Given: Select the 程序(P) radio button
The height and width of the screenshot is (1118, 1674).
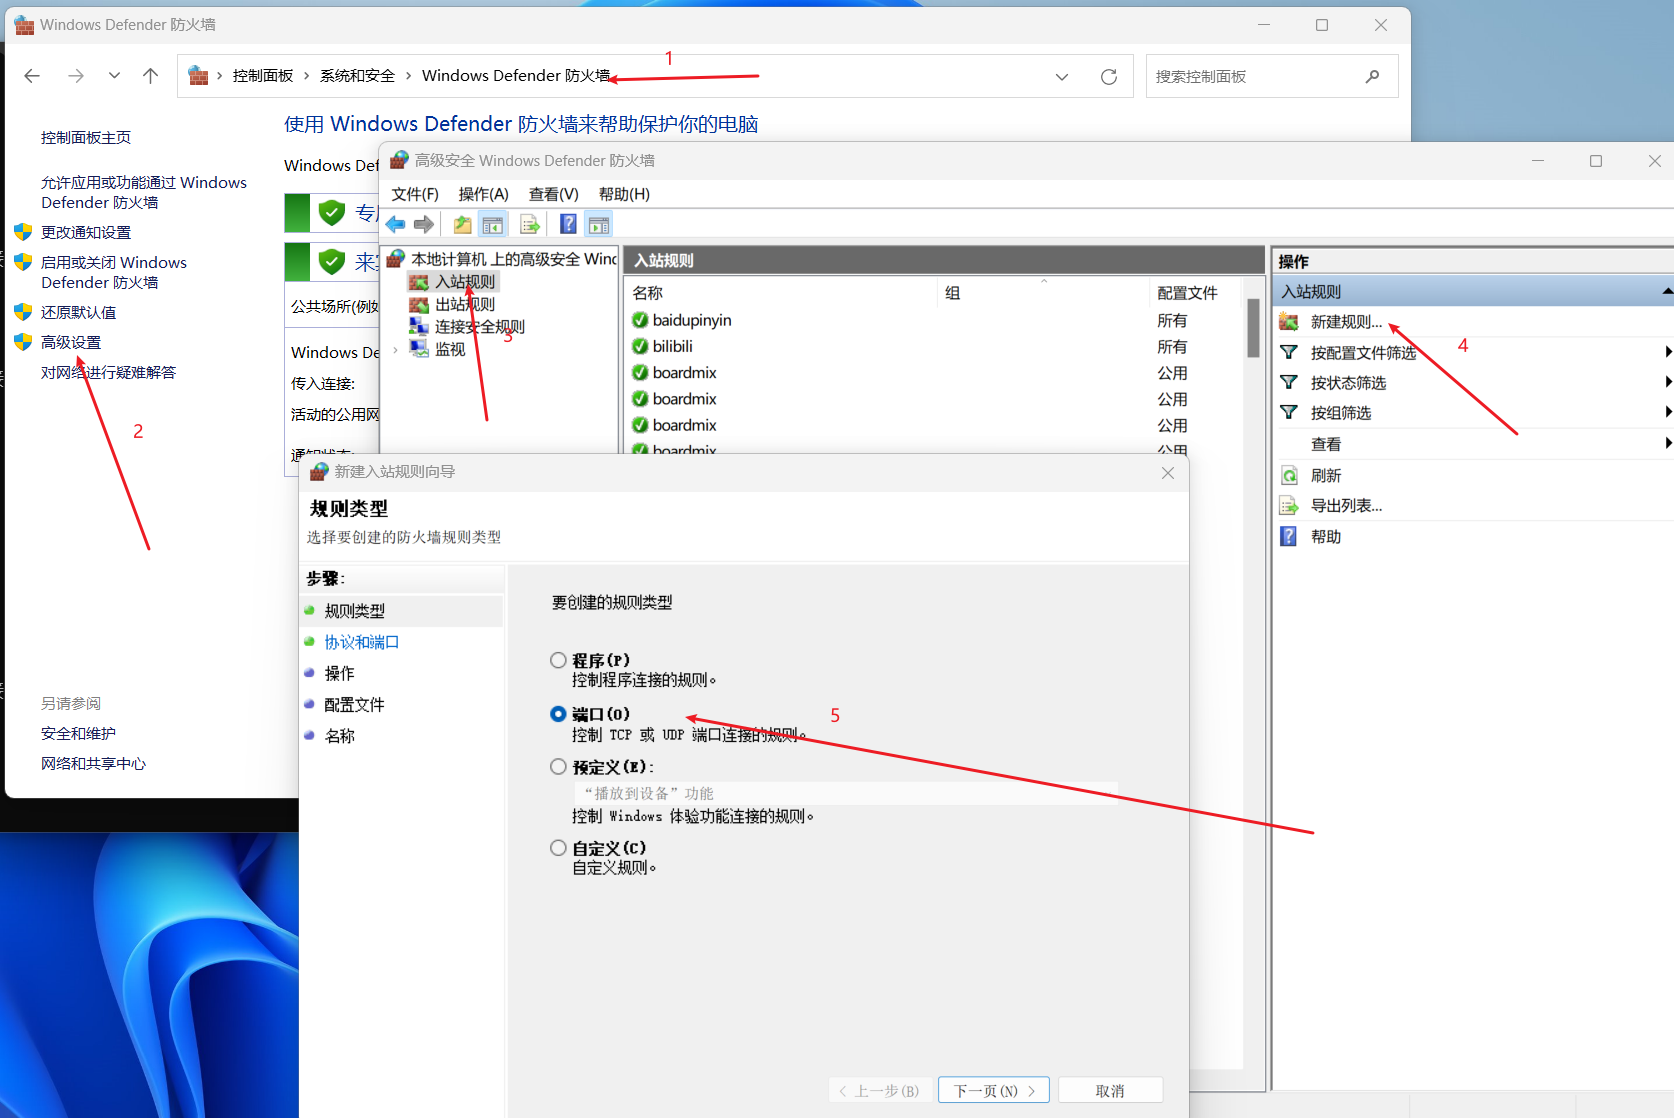Looking at the screenshot, I should tap(558, 660).
